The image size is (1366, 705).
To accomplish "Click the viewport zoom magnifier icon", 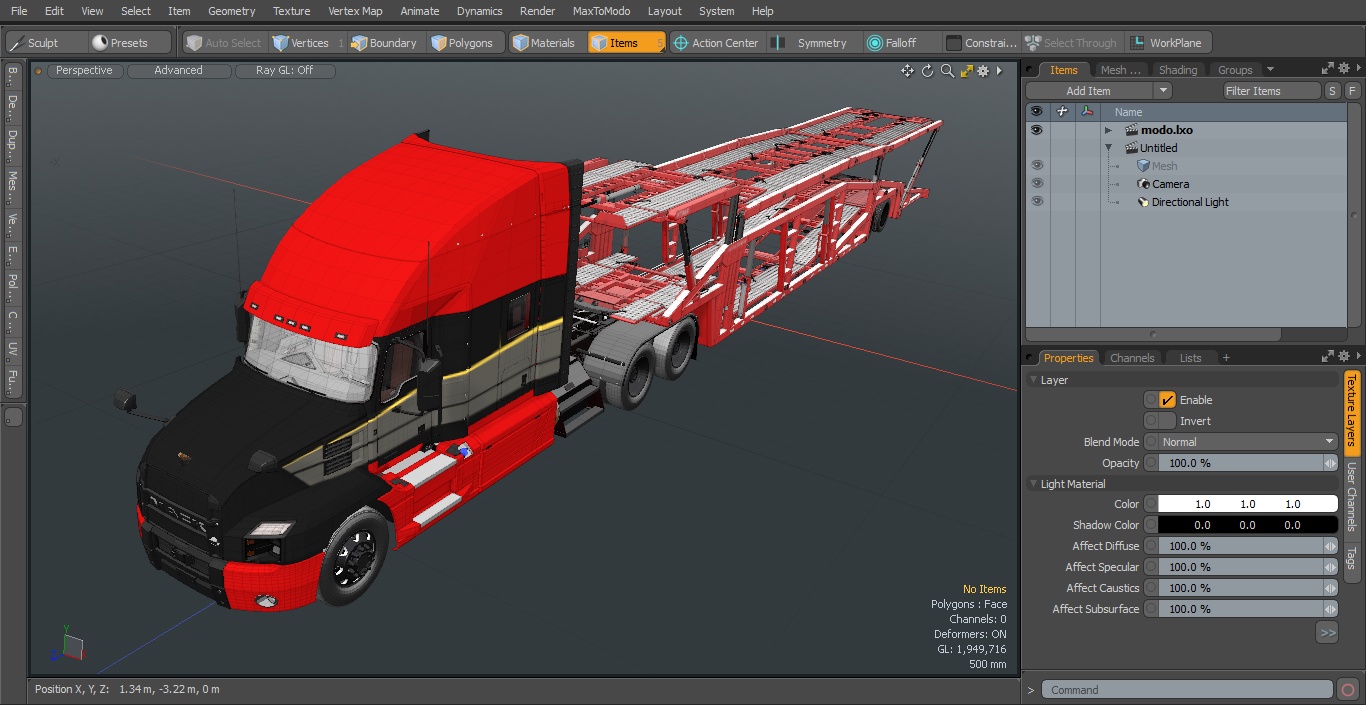I will 947,71.
